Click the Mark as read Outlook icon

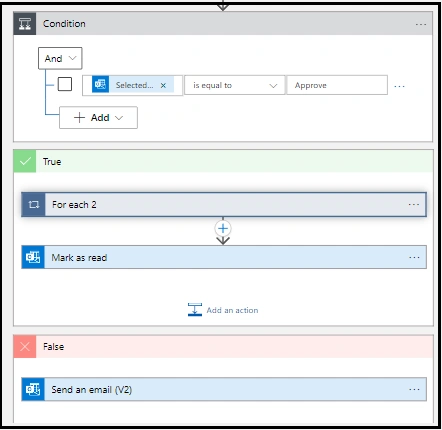coord(33,257)
